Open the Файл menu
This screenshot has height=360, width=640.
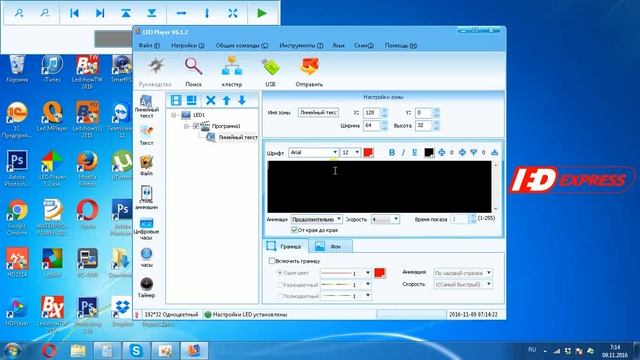[149, 46]
